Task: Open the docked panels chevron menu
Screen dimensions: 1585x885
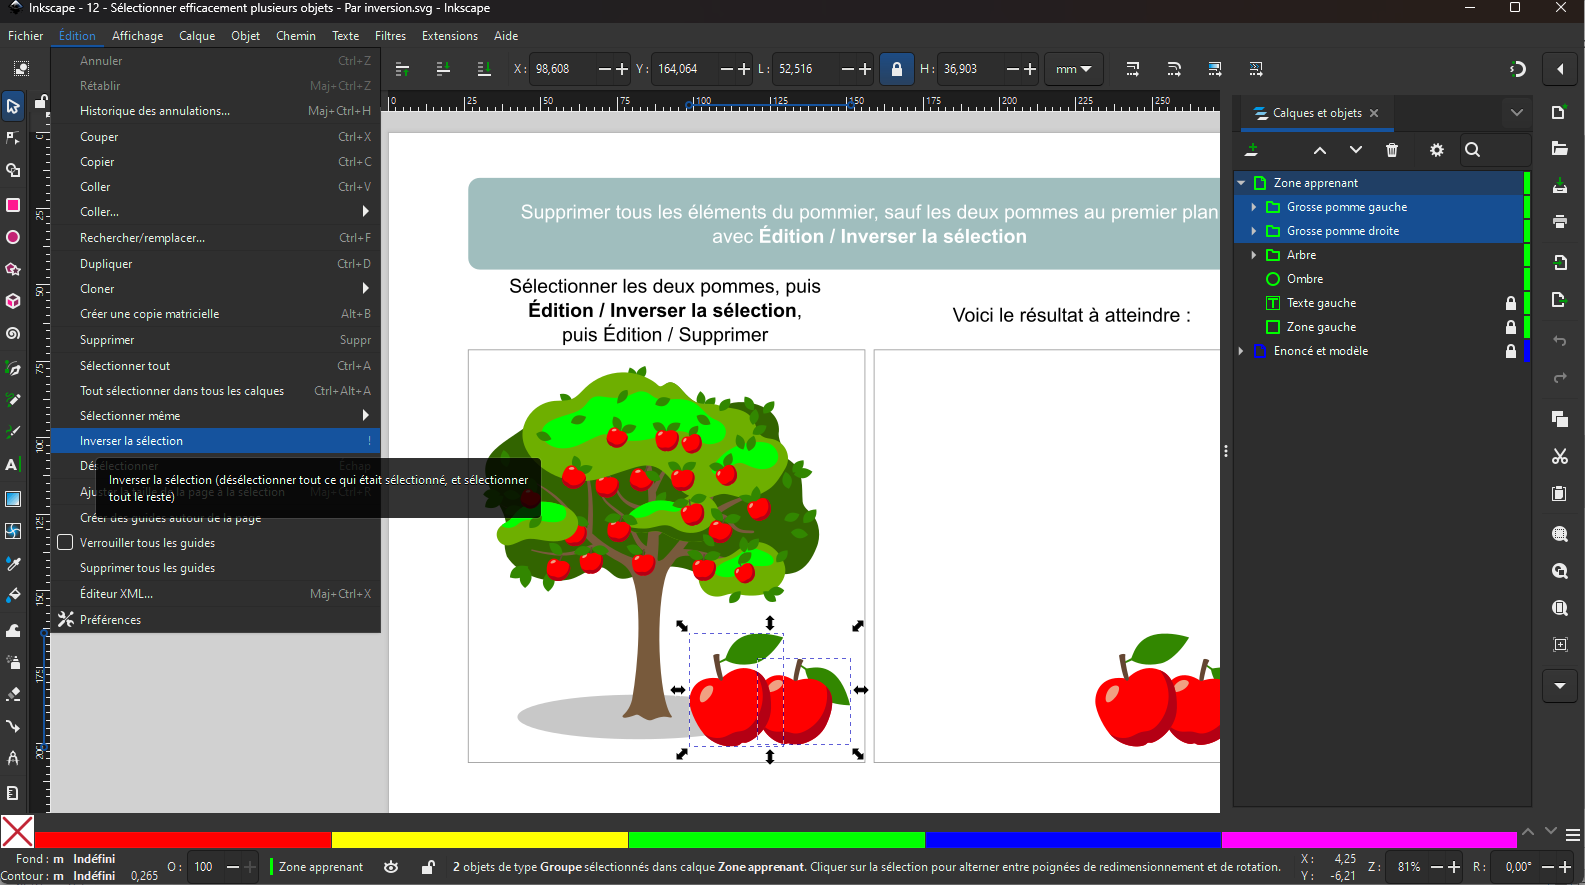Action: (x=1517, y=113)
